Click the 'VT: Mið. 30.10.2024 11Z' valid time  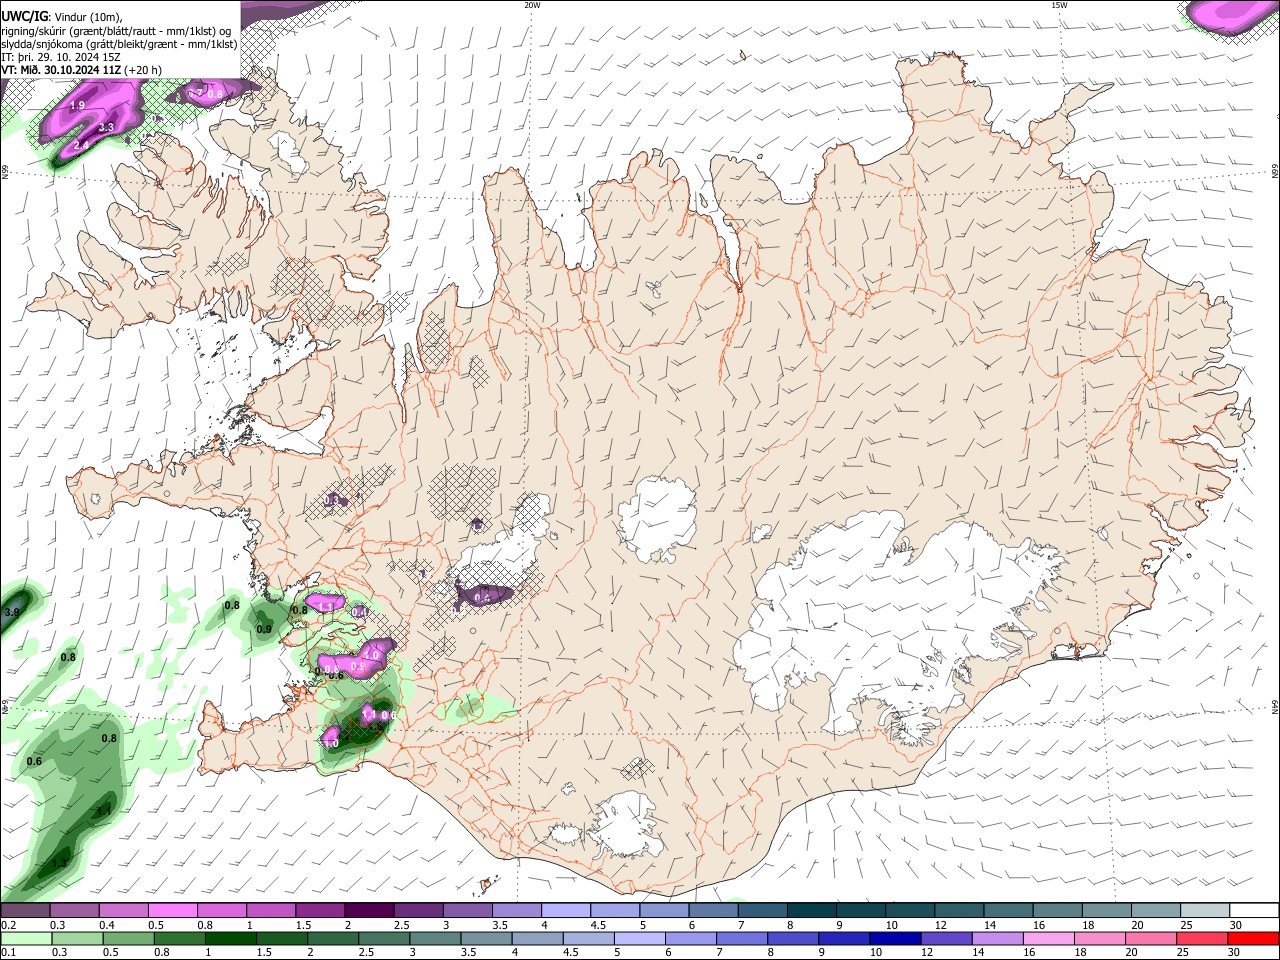62,70
